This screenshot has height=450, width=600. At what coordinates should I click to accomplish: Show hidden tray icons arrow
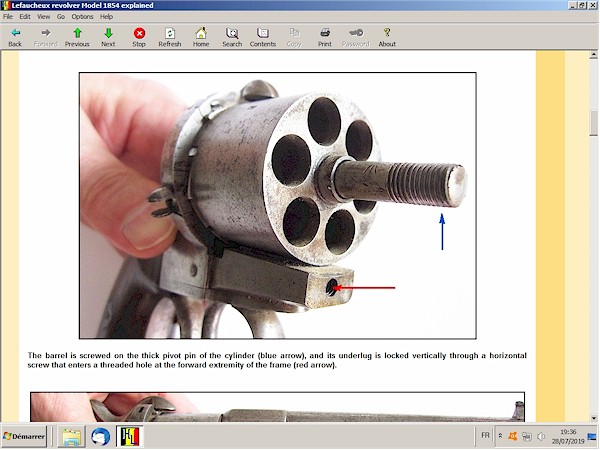(500, 436)
